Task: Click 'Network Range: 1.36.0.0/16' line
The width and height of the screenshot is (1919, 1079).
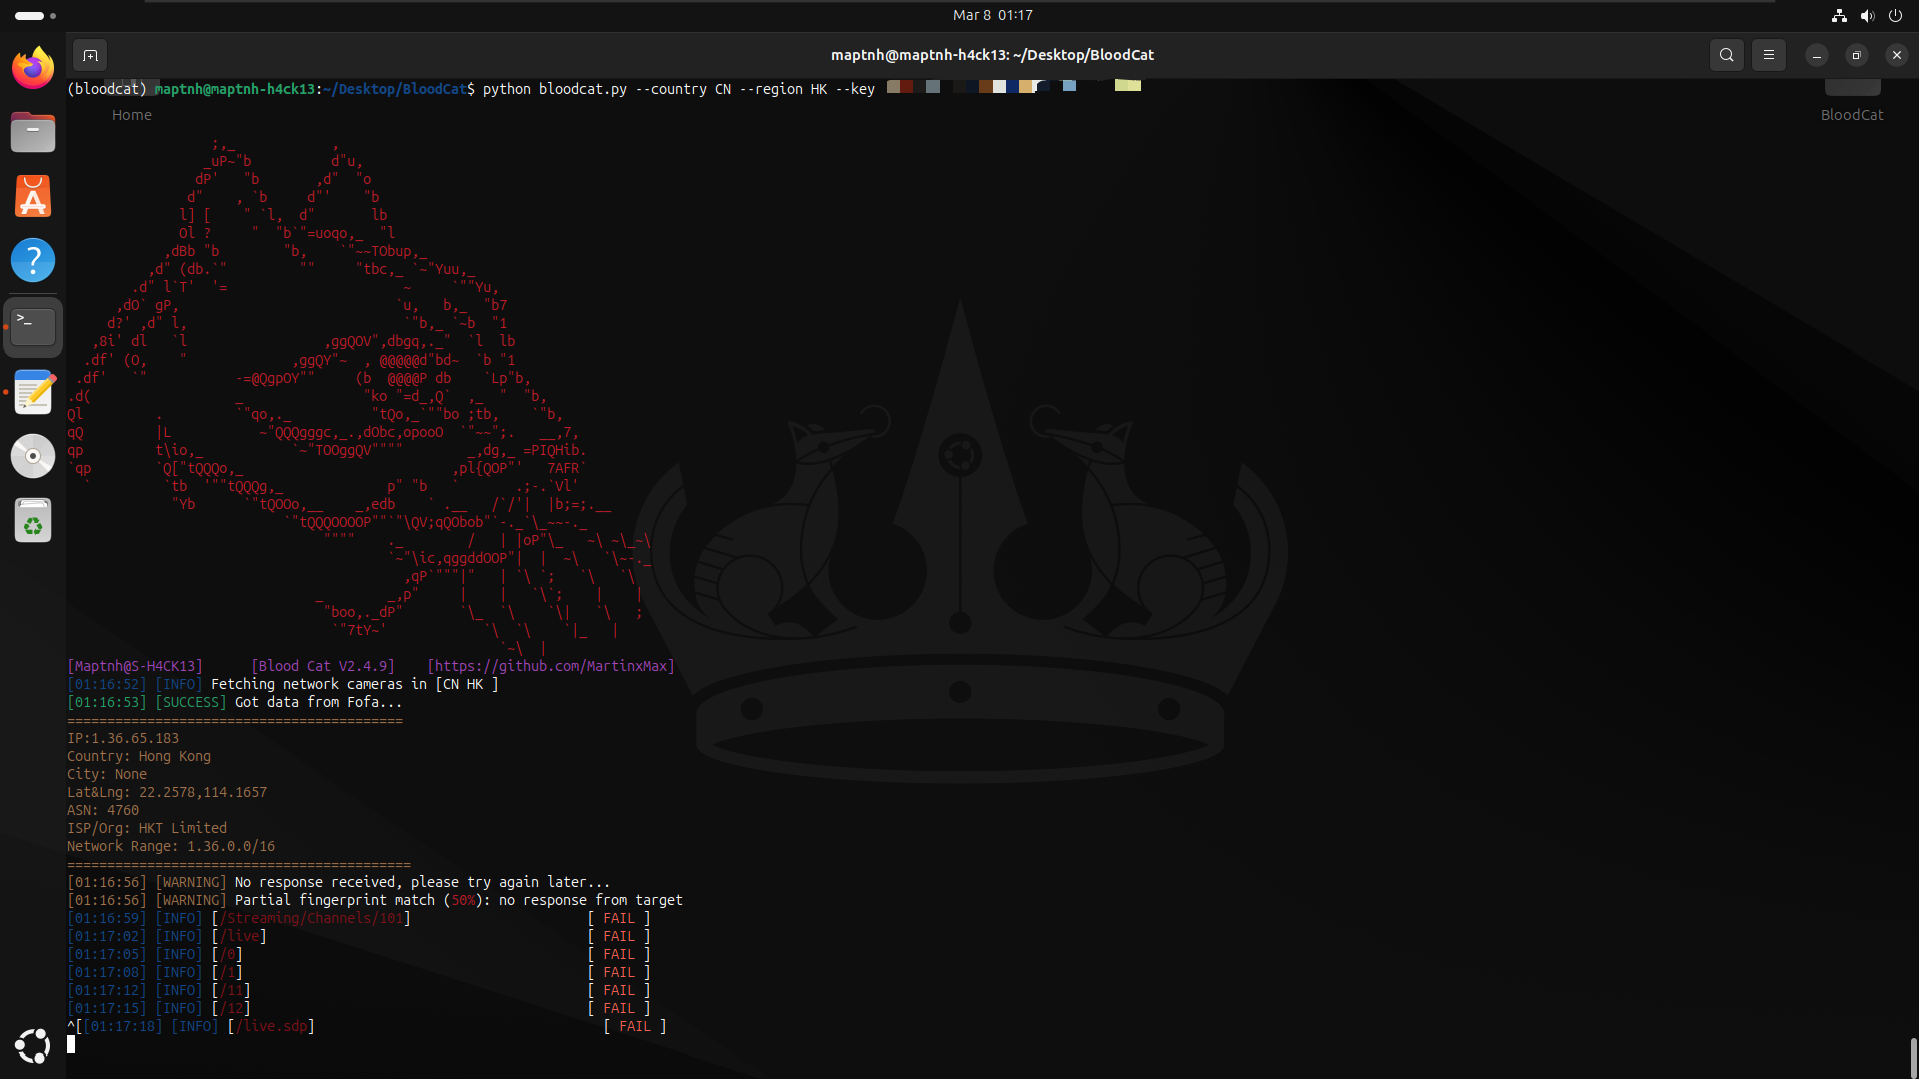Action: click(171, 846)
